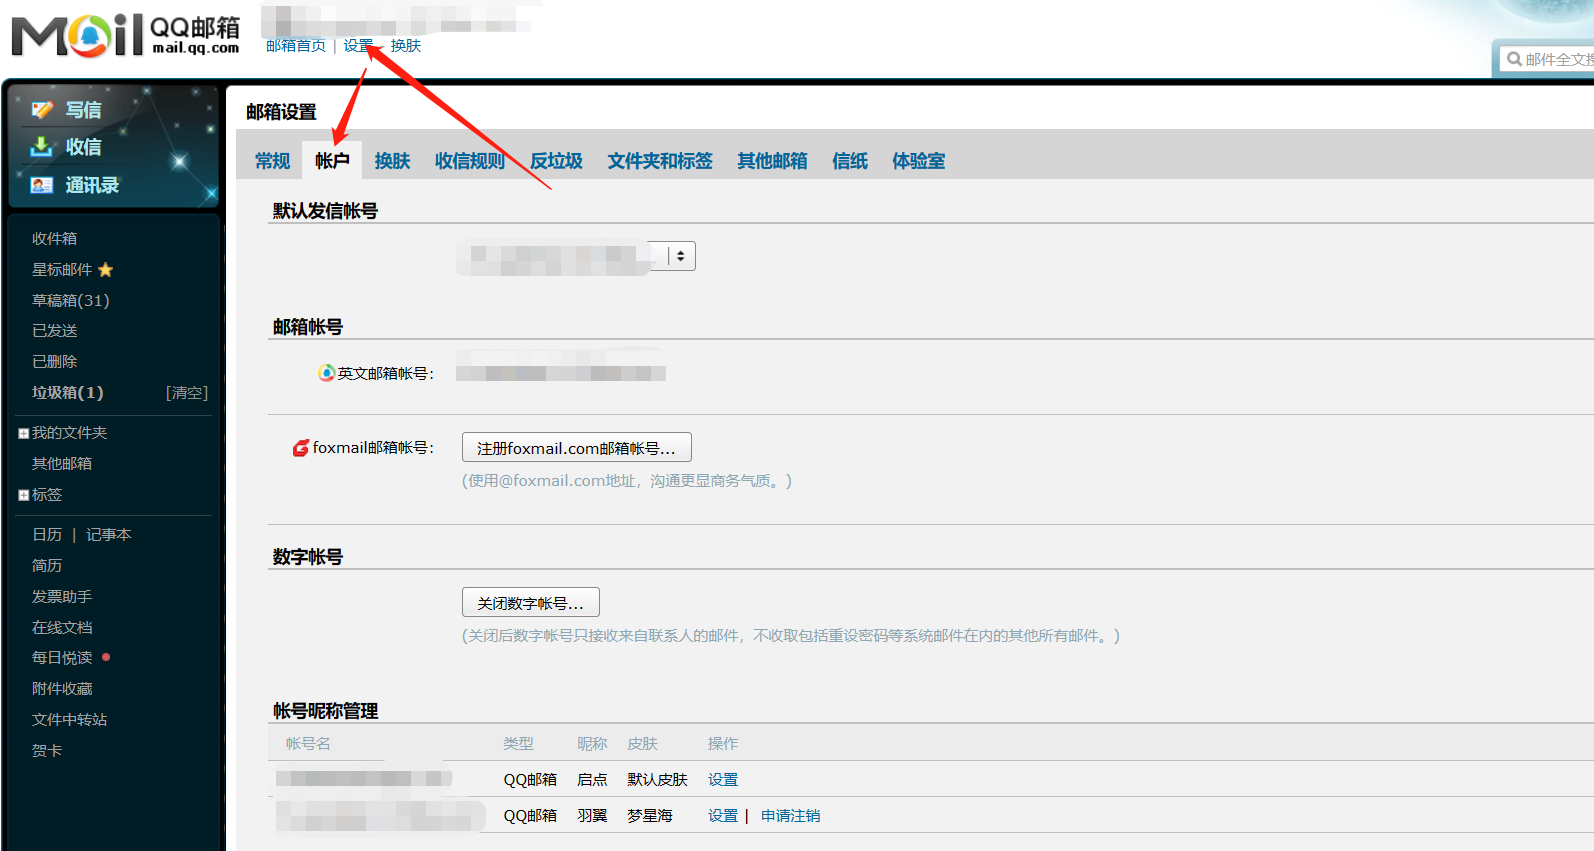The height and width of the screenshot is (851, 1594).
Task: Select the 帐户 settings tab
Action: tap(332, 161)
